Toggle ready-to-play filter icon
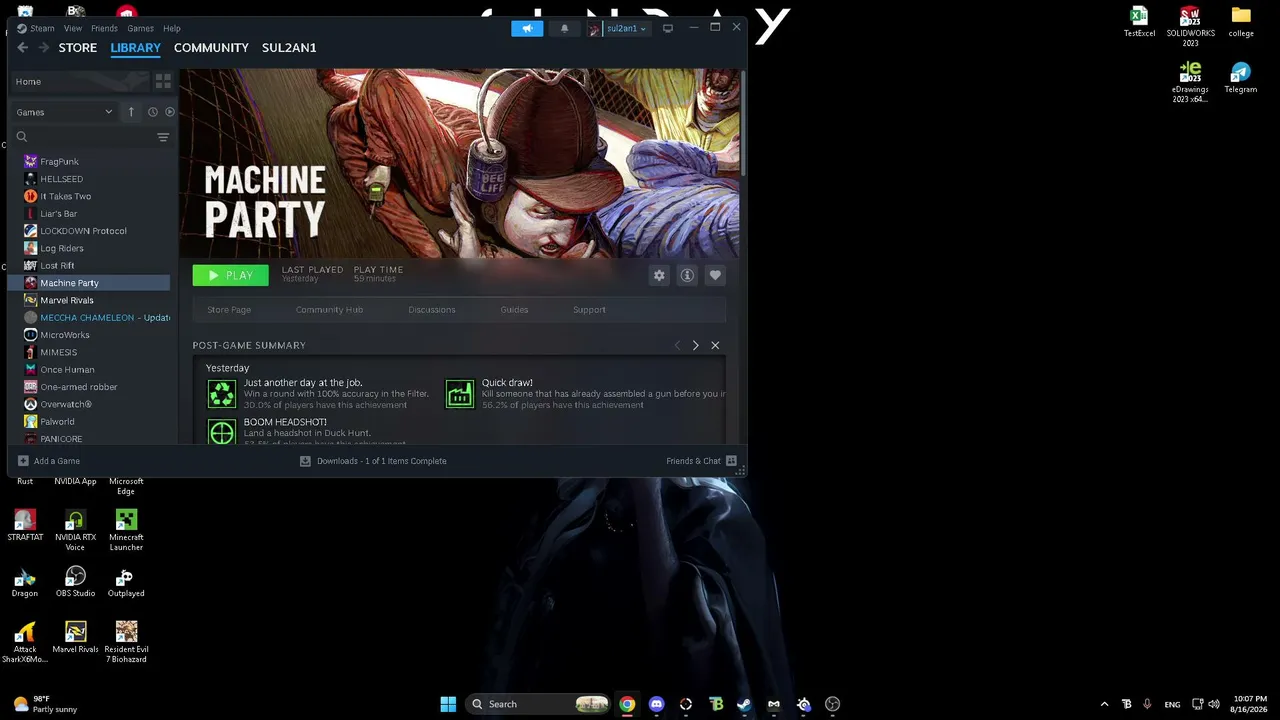Viewport: 1280px width, 720px height. [x=169, y=112]
